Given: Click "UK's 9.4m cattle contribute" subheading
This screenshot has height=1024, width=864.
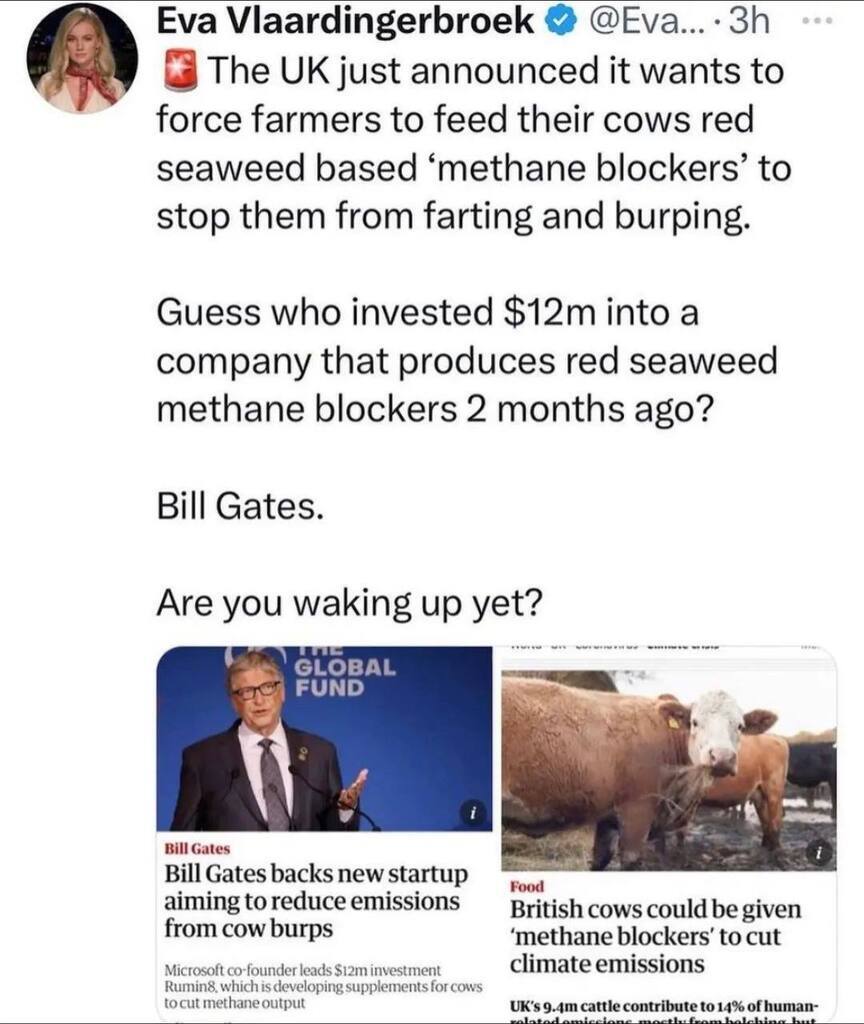Looking at the screenshot, I should pos(664,1008).
